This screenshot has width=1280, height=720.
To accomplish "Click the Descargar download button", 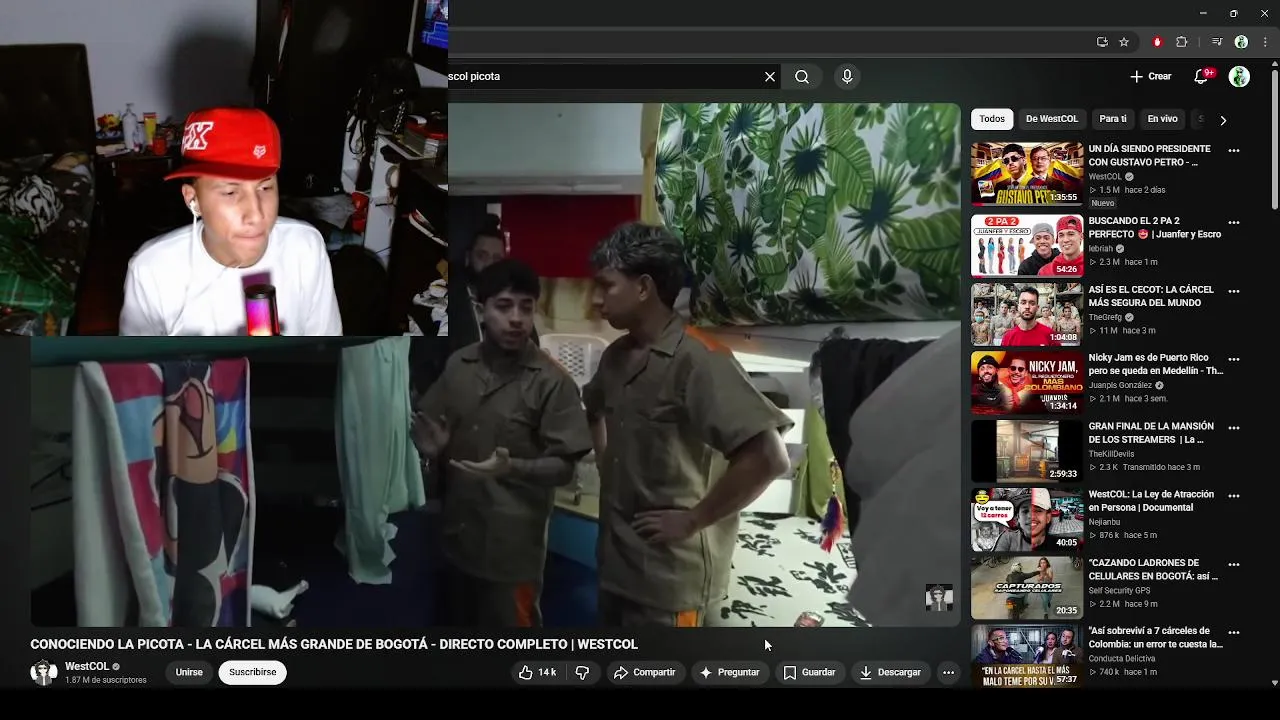I will point(890,672).
